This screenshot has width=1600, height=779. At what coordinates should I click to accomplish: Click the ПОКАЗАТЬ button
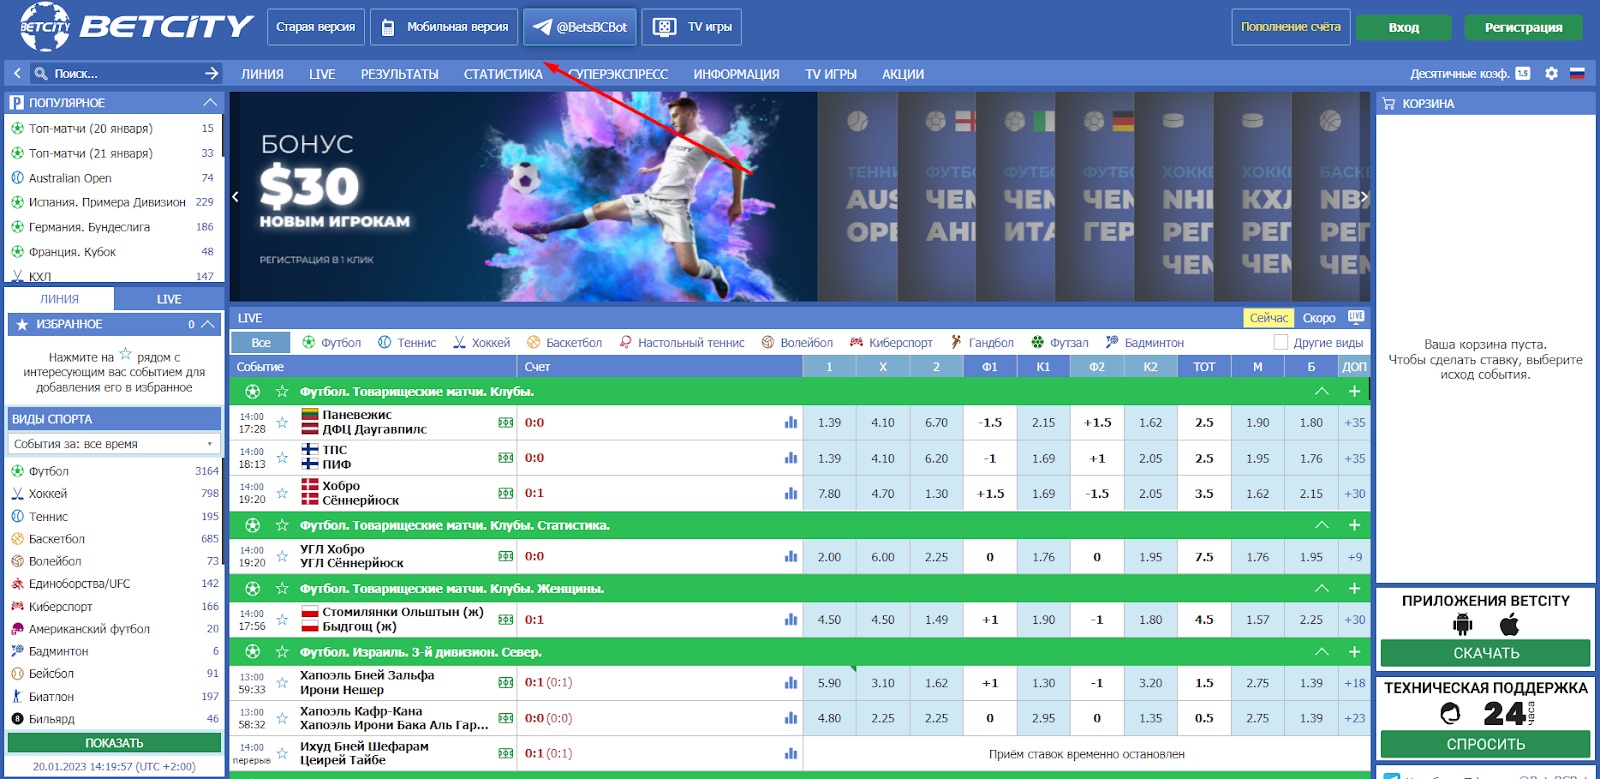[x=114, y=743]
